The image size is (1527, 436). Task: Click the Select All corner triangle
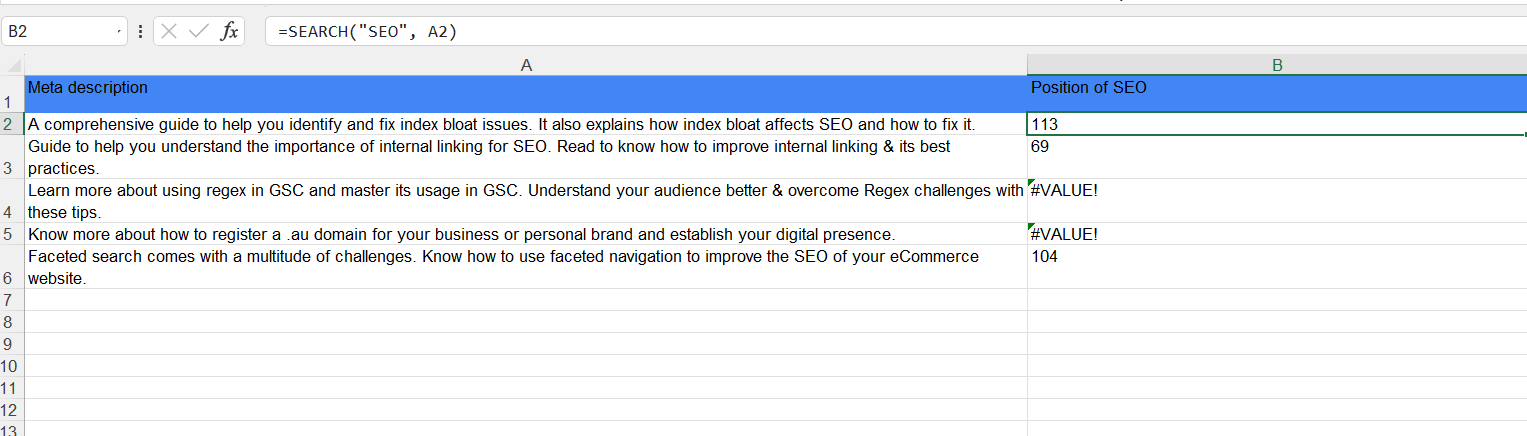tap(13, 65)
